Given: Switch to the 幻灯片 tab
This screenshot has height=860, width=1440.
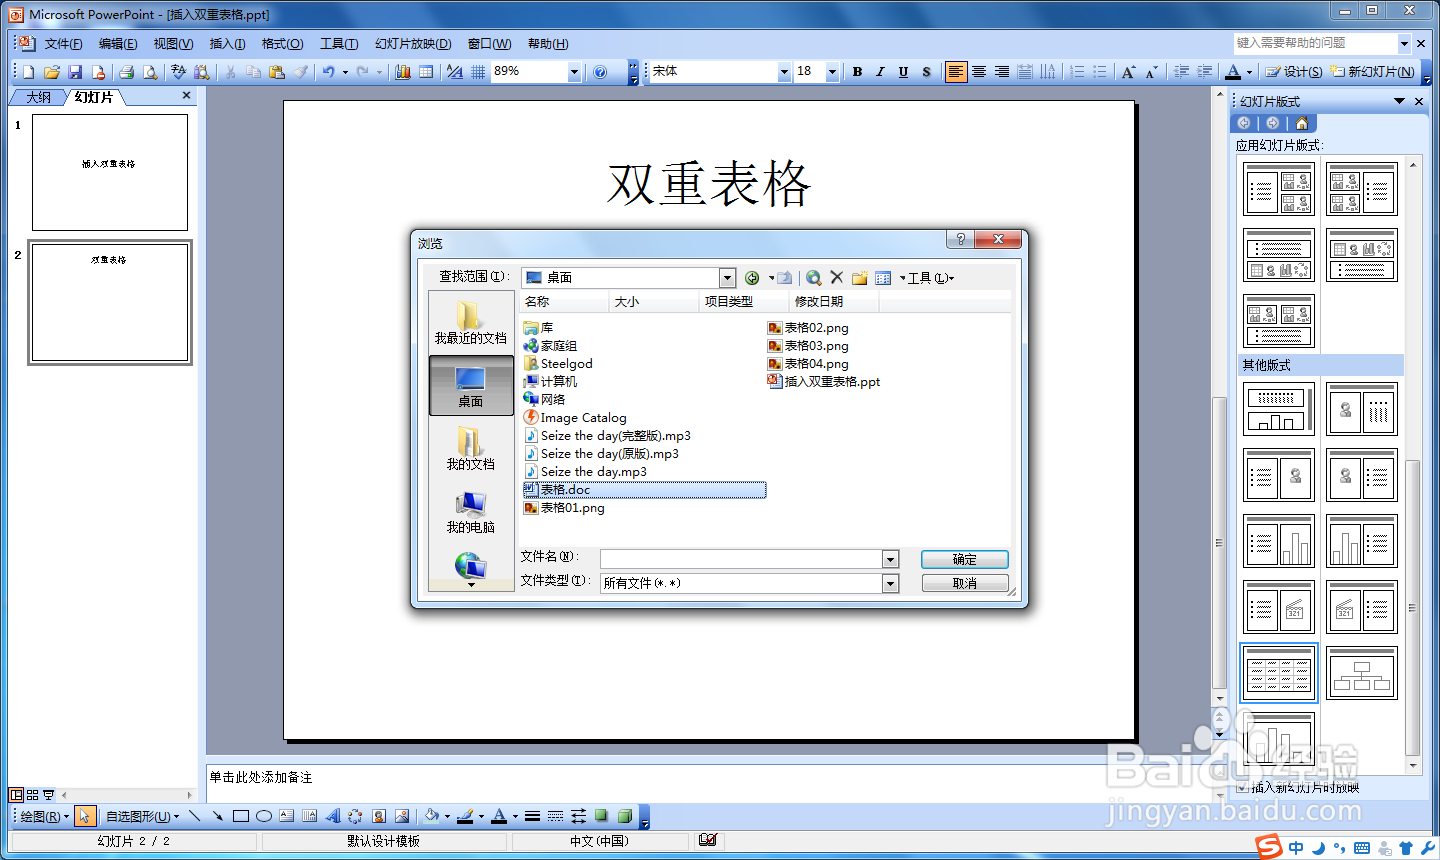Looking at the screenshot, I should [94, 97].
